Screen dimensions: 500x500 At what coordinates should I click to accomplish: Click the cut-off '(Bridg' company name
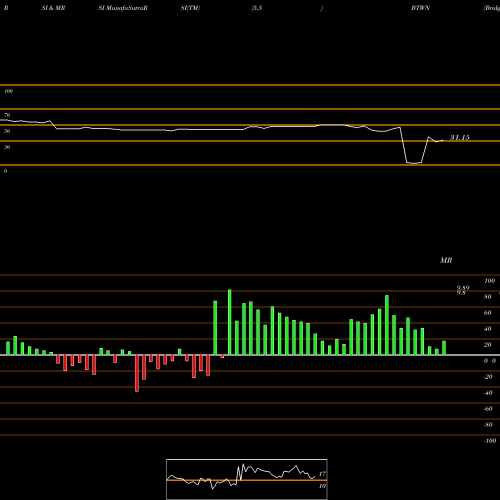tap(492, 8)
